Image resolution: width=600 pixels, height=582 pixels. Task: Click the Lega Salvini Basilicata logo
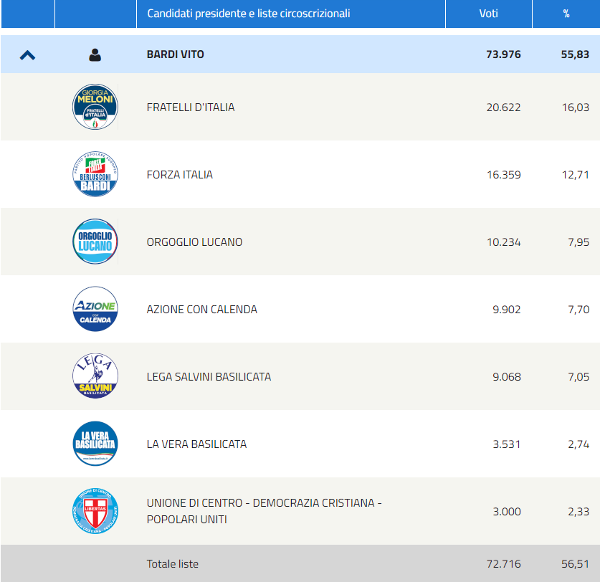click(x=95, y=377)
